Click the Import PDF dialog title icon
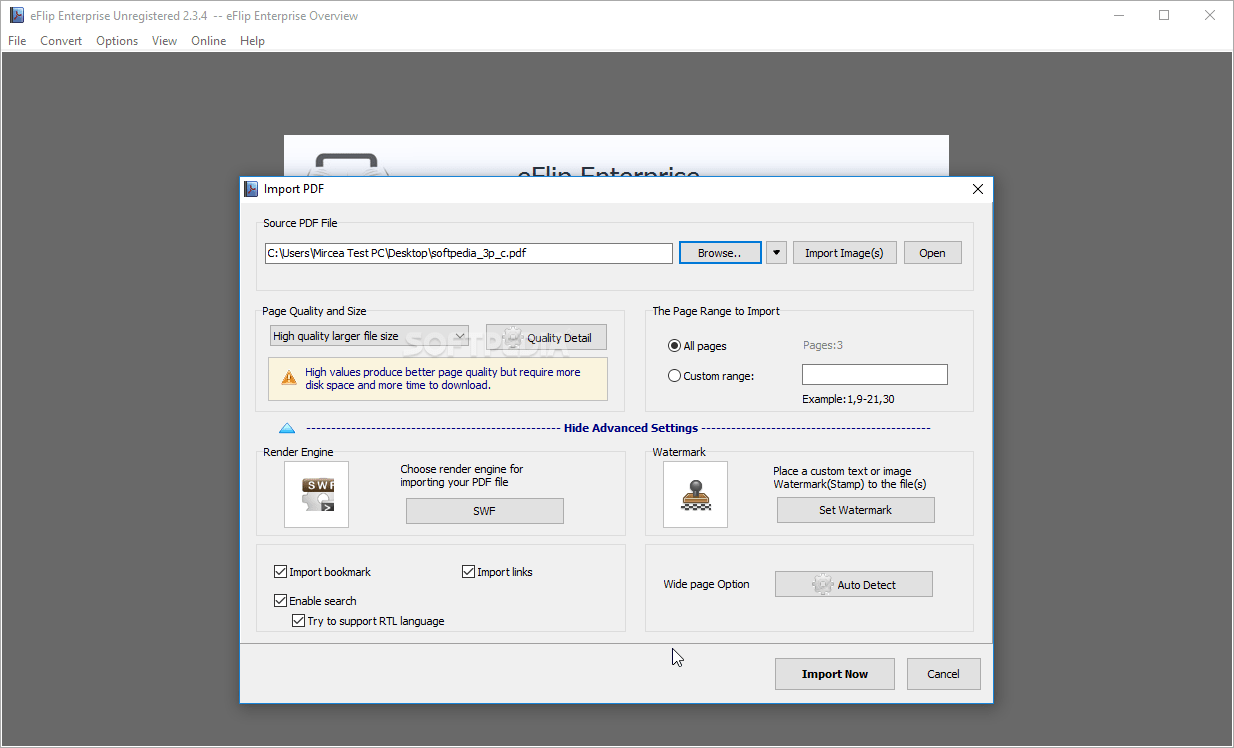 coord(252,189)
